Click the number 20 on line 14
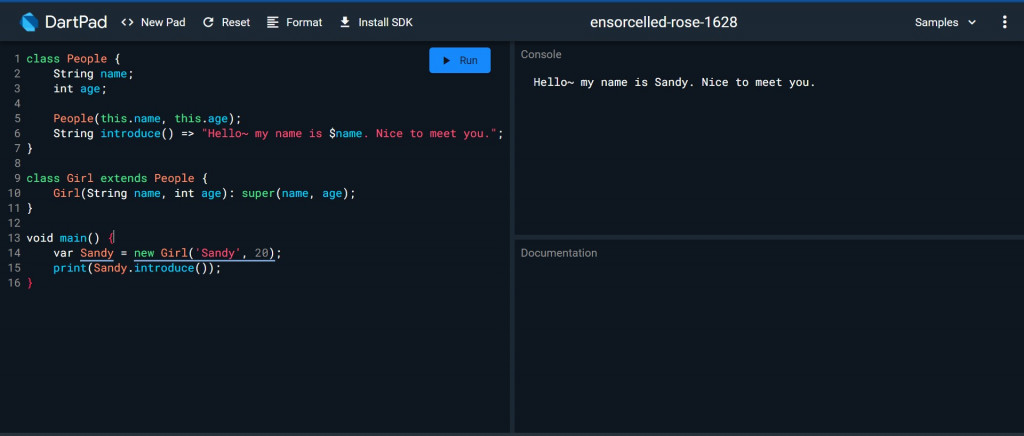This screenshot has width=1024, height=436. (262, 253)
